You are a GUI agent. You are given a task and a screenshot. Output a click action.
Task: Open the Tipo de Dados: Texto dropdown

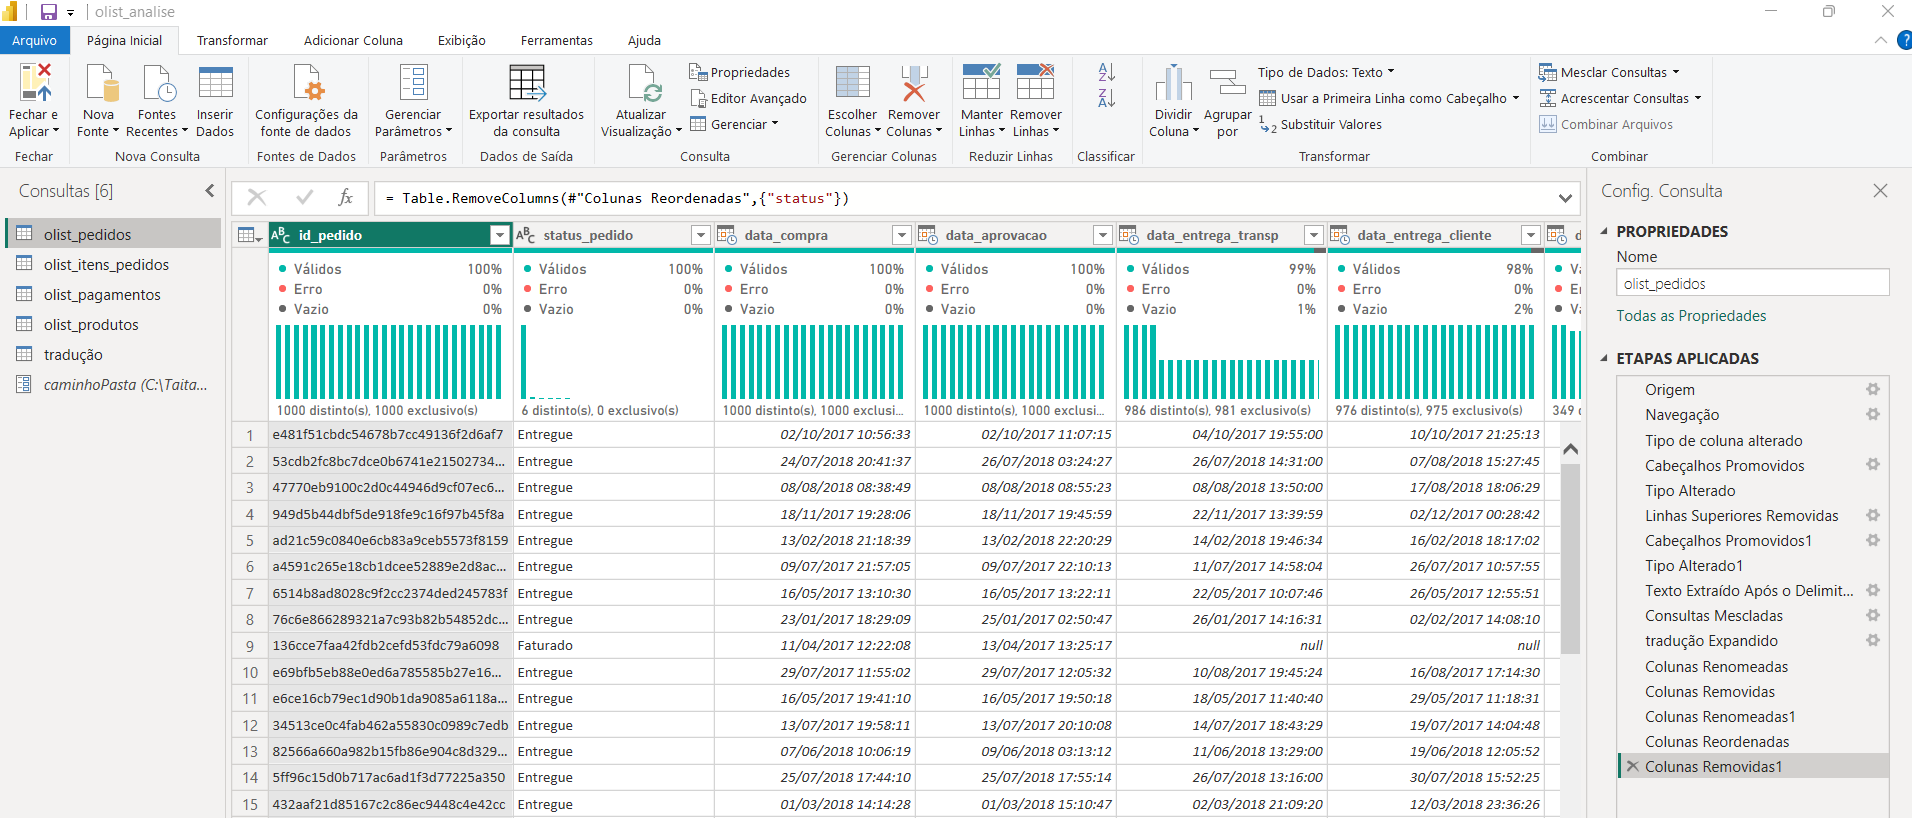coord(1326,72)
